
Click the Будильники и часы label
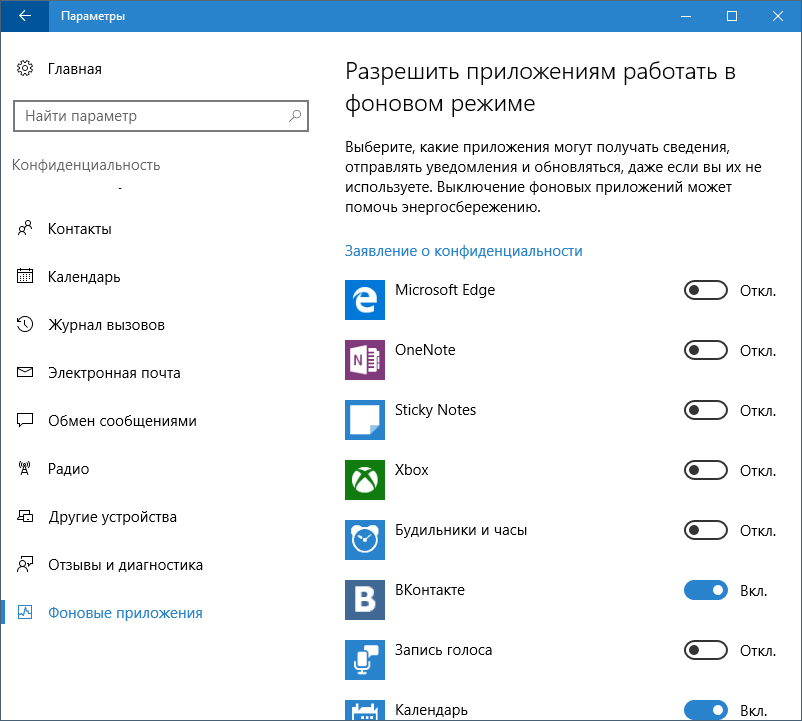point(461,530)
